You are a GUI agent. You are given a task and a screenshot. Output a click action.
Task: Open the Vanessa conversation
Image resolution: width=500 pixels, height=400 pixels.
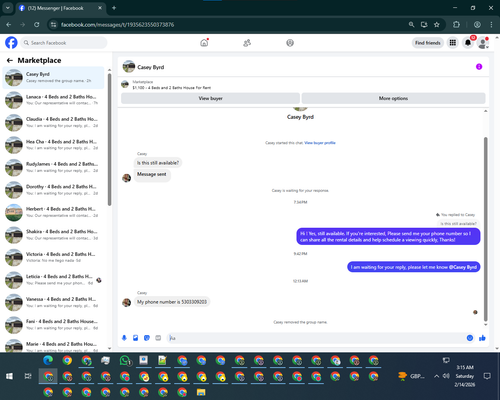coord(53,302)
